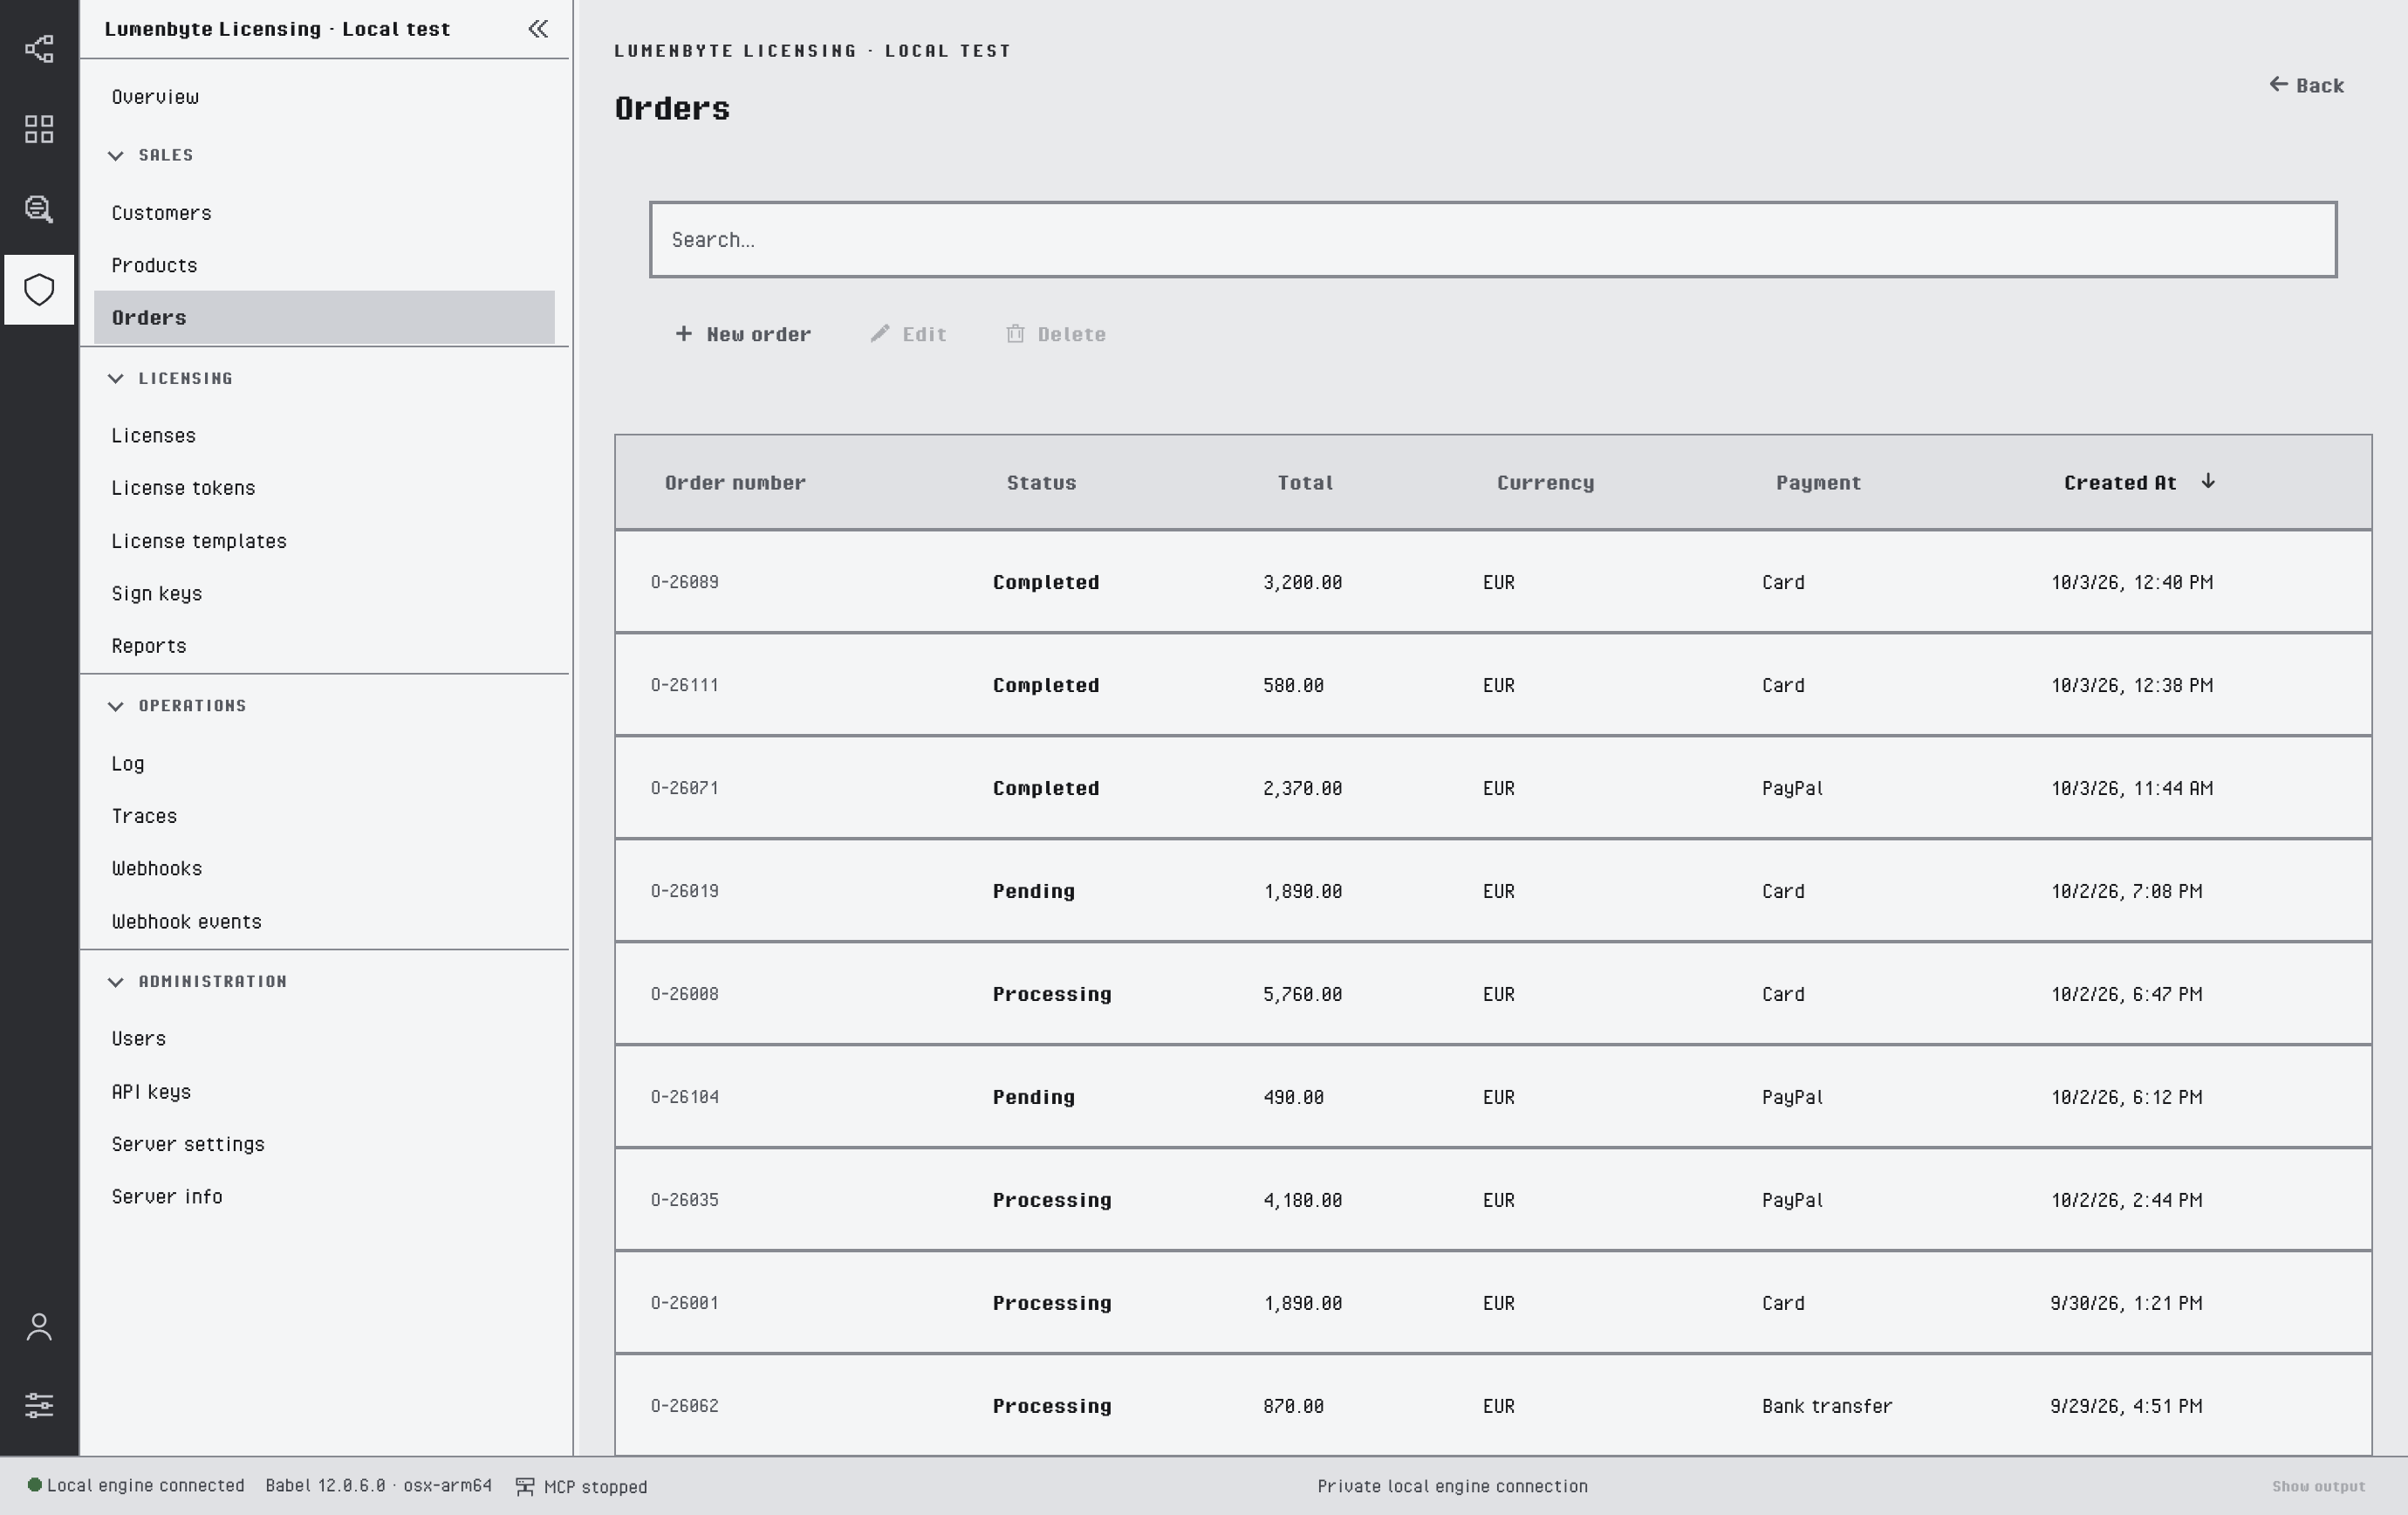This screenshot has width=2408, height=1515.
Task: Focus the Search orders field
Action: (1493, 240)
